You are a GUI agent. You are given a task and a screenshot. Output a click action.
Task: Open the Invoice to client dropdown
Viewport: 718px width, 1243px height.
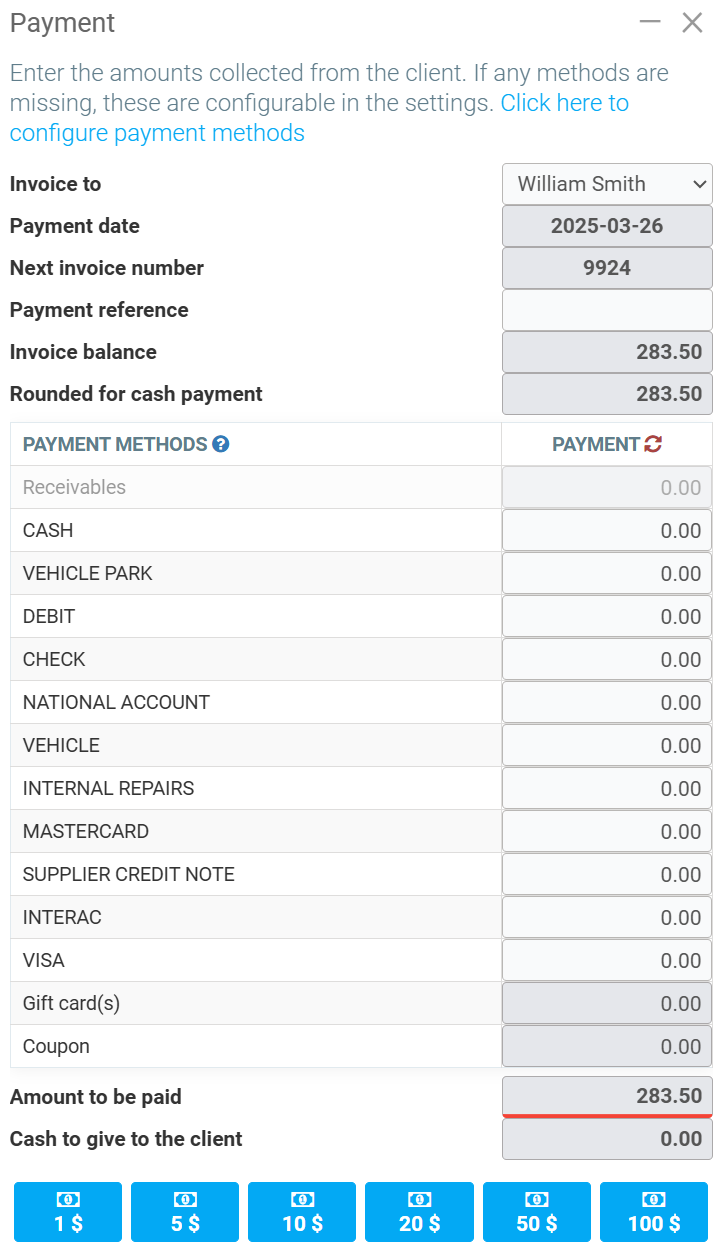[607, 184]
